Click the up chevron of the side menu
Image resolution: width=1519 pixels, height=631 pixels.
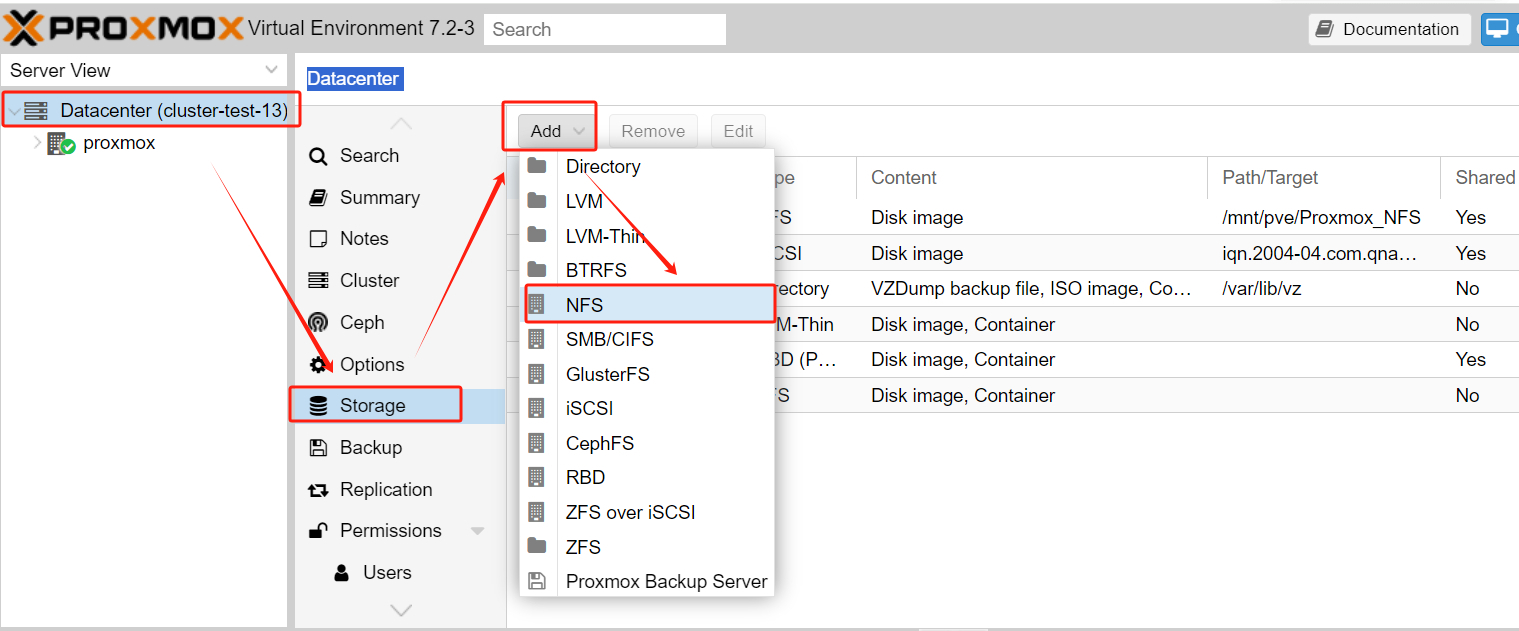point(400,123)
